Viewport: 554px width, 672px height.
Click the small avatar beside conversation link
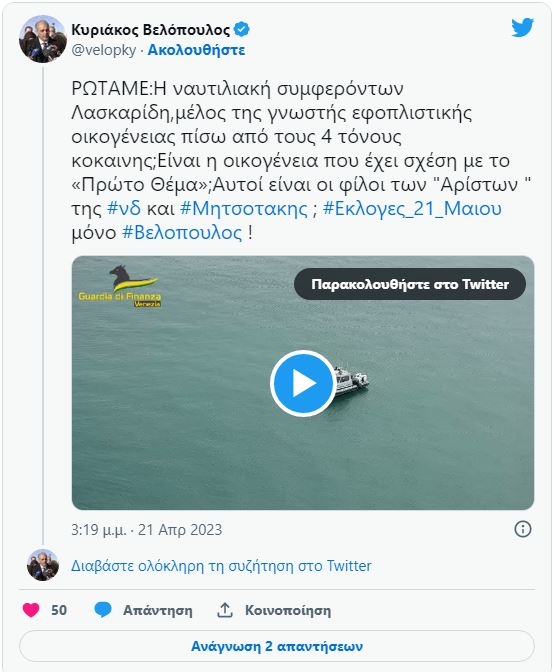point(43,565)
